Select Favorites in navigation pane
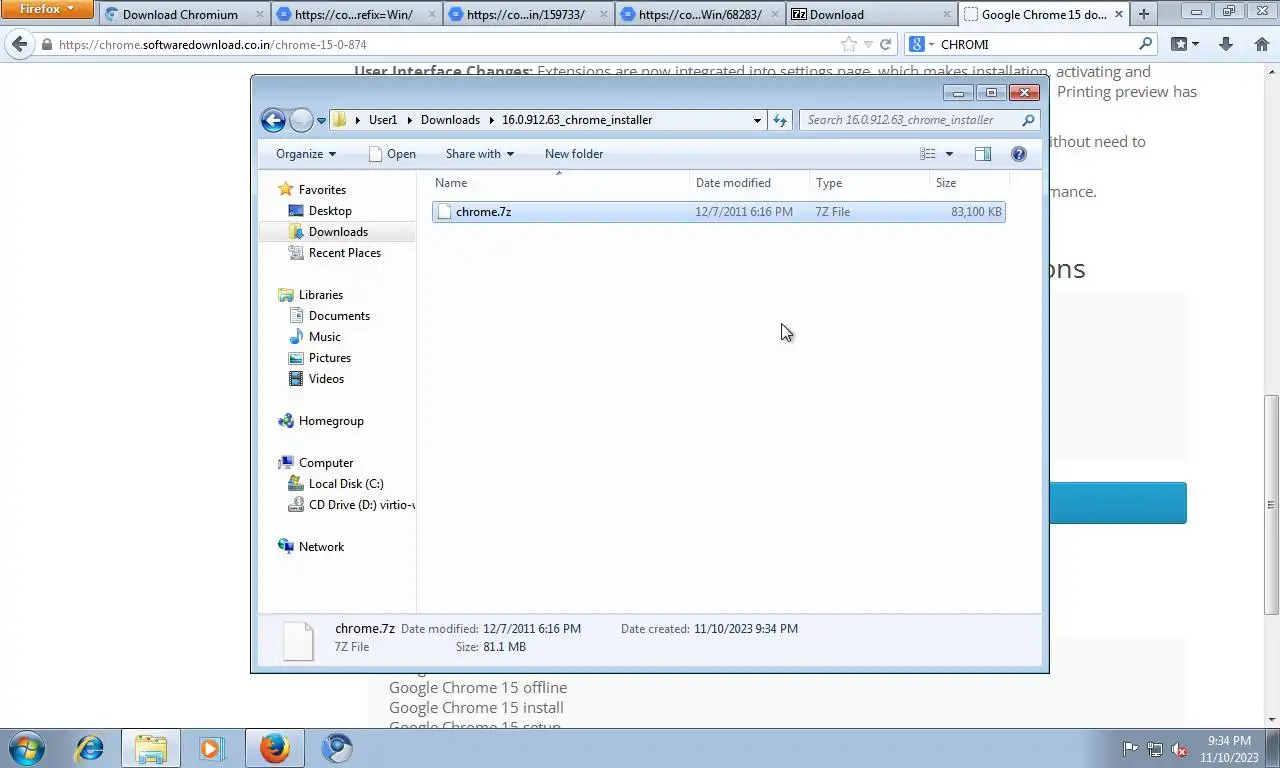Viewport: 1280px width, 768px height. tap(322, 190)
